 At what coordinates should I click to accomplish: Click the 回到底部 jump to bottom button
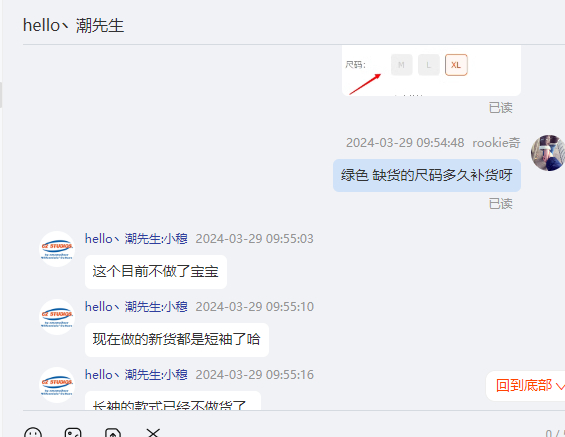(x=525, y=386)
